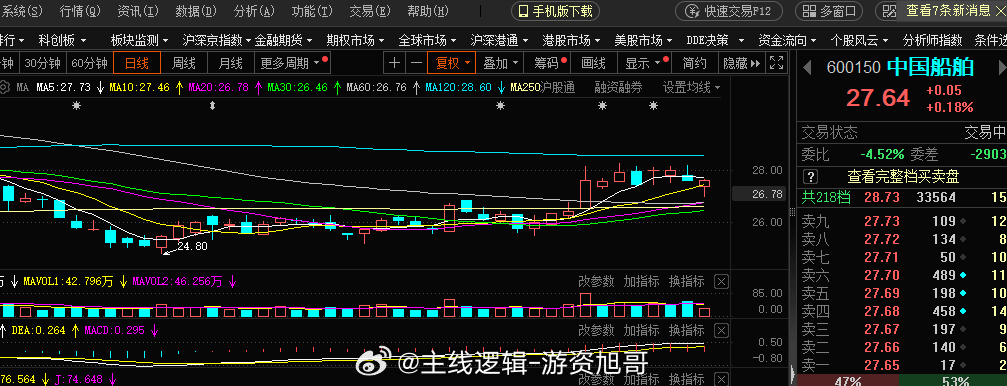Click MA20 up arrow indicator

pyautogui.click(x=258, y=87)
